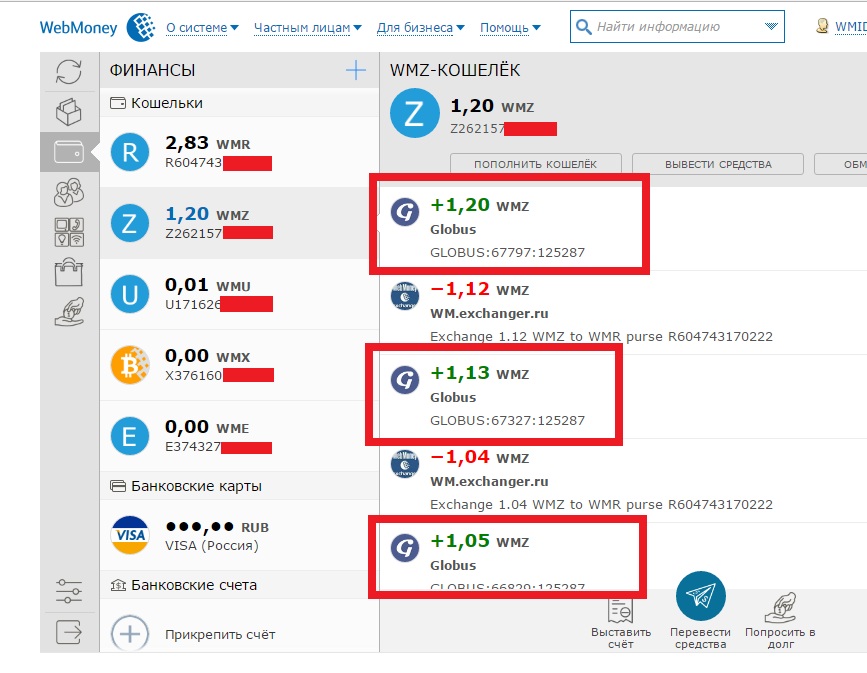Click the WM.exchanger.ru icon of the −1,04 WMZ transaction

[405, 464]
